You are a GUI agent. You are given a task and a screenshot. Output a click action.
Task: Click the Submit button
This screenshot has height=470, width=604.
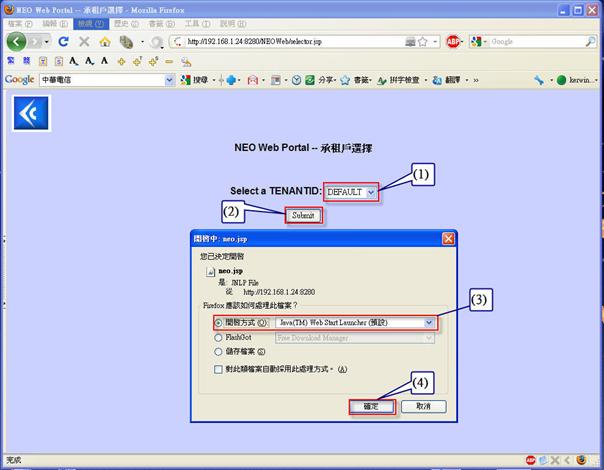point(303,215)
